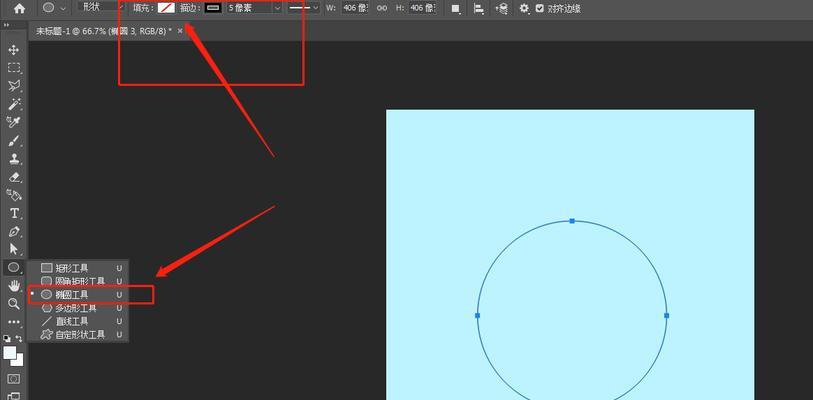Click the 描边 stroke color swatch
Viewport: 813px width, 400px height.
point(213,8)
